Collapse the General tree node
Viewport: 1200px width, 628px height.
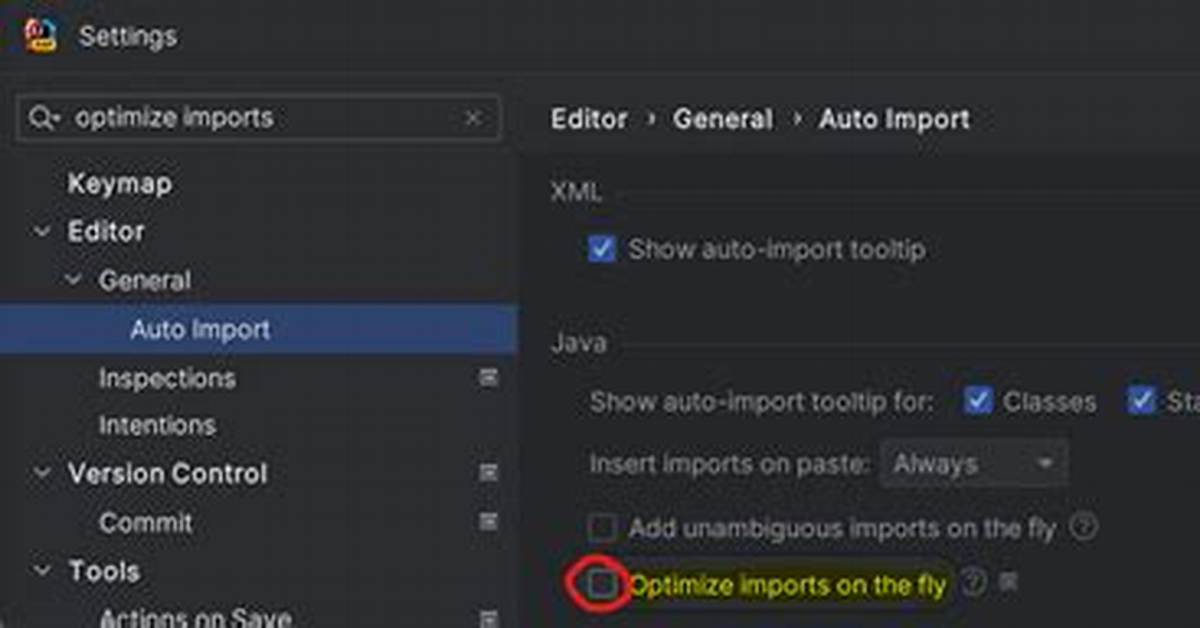(73, 281)
